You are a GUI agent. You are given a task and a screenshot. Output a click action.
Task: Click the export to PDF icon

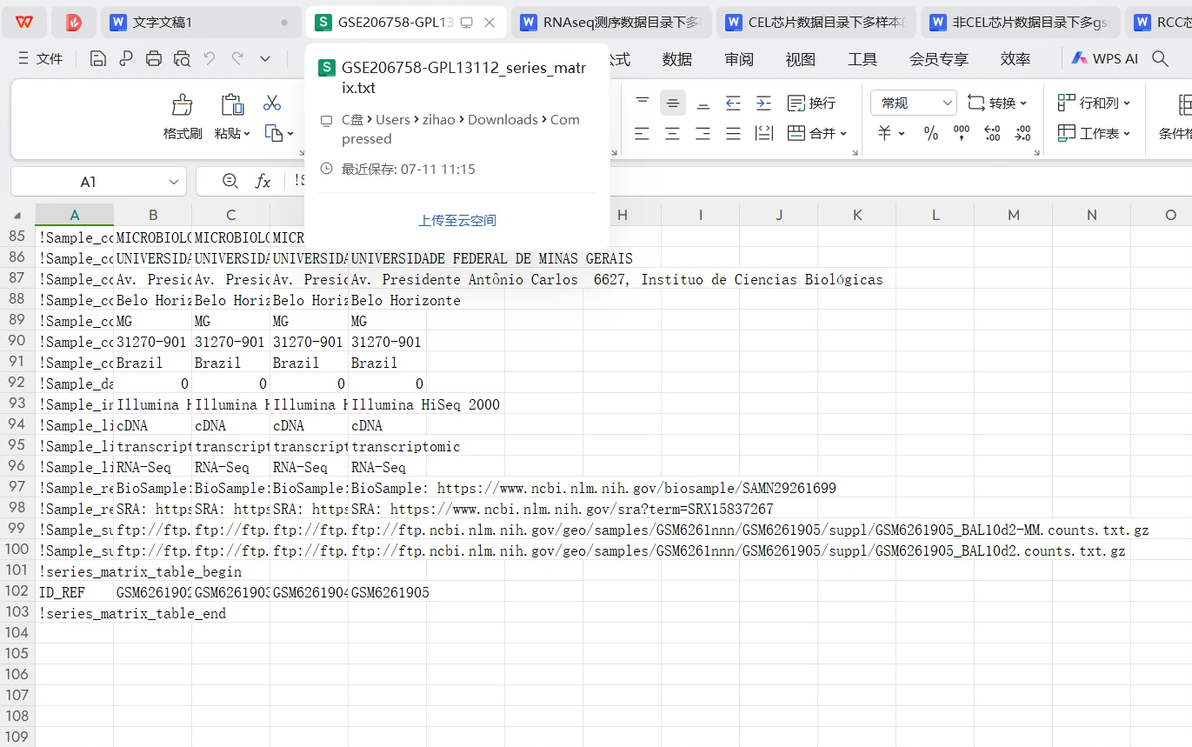pos(125,59)
